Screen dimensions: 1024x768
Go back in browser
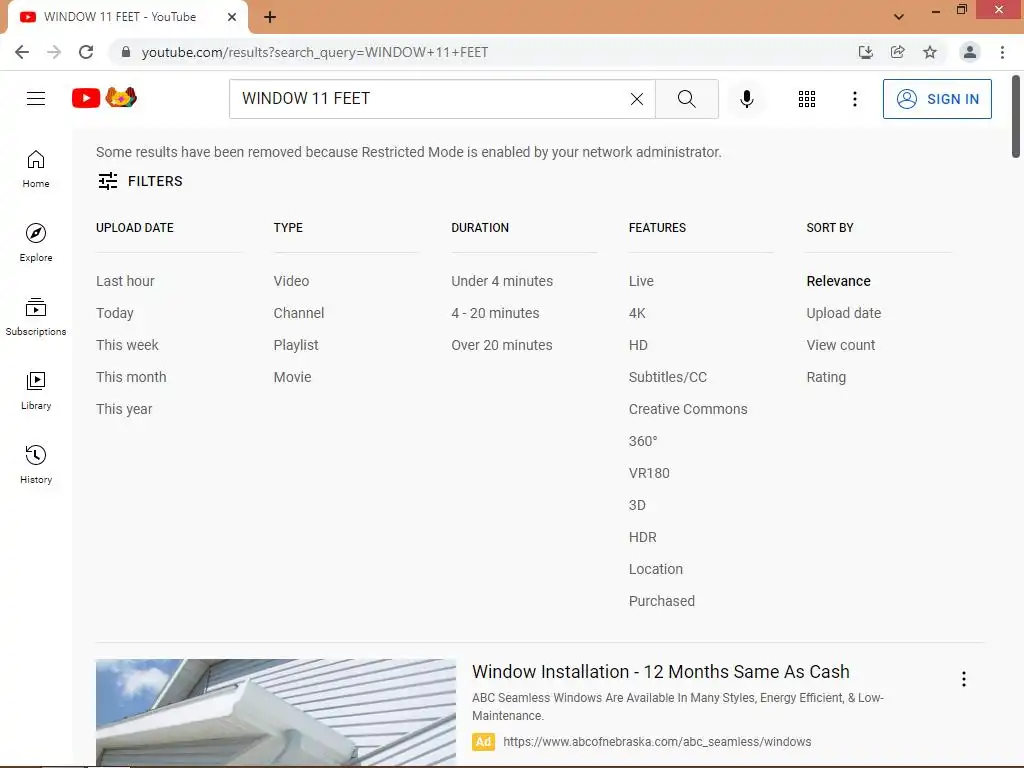tap(22, 52)
